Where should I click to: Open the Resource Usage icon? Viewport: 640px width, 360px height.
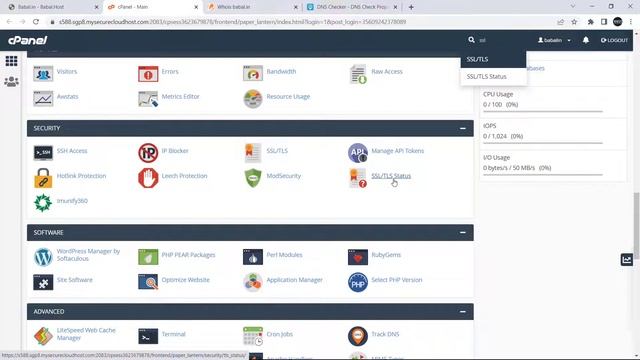tap(253, 99)
